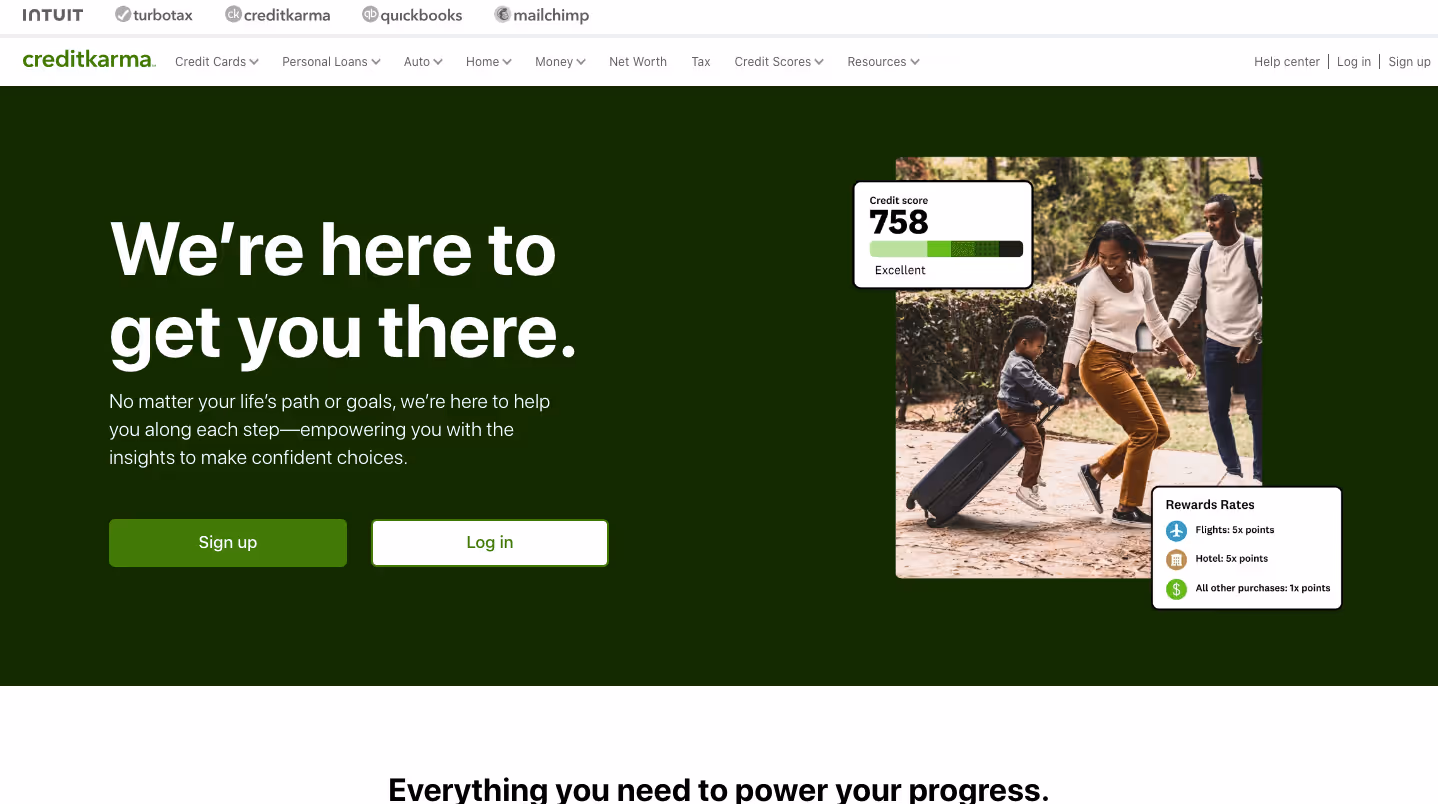
Task: Expand the Credit Scores dropdown menu
Action: pos(779,62)
